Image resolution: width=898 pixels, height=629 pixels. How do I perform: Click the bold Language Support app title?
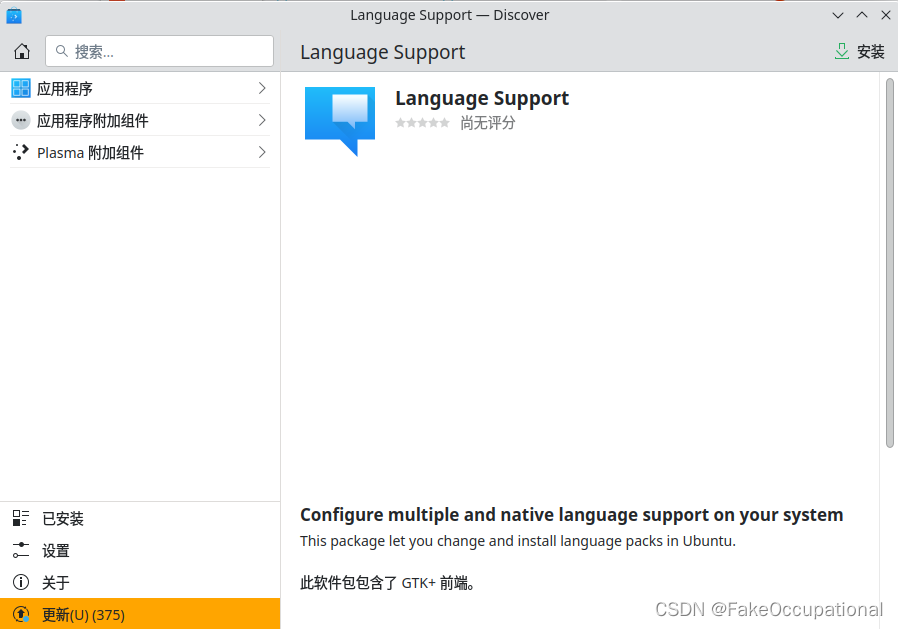point(482,98)
